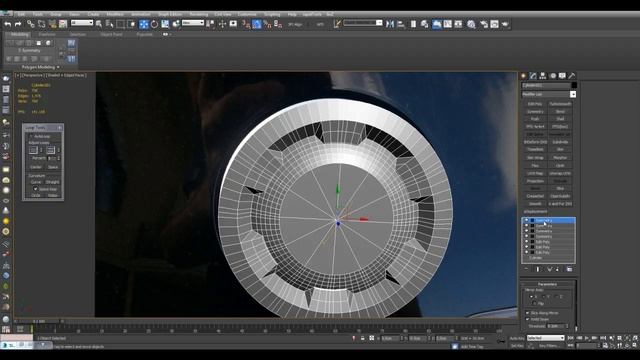The height and width of the screenshot is (360, 640).
Task: Open the Hierarchy command panel tab
Action: tap(543, 76)
